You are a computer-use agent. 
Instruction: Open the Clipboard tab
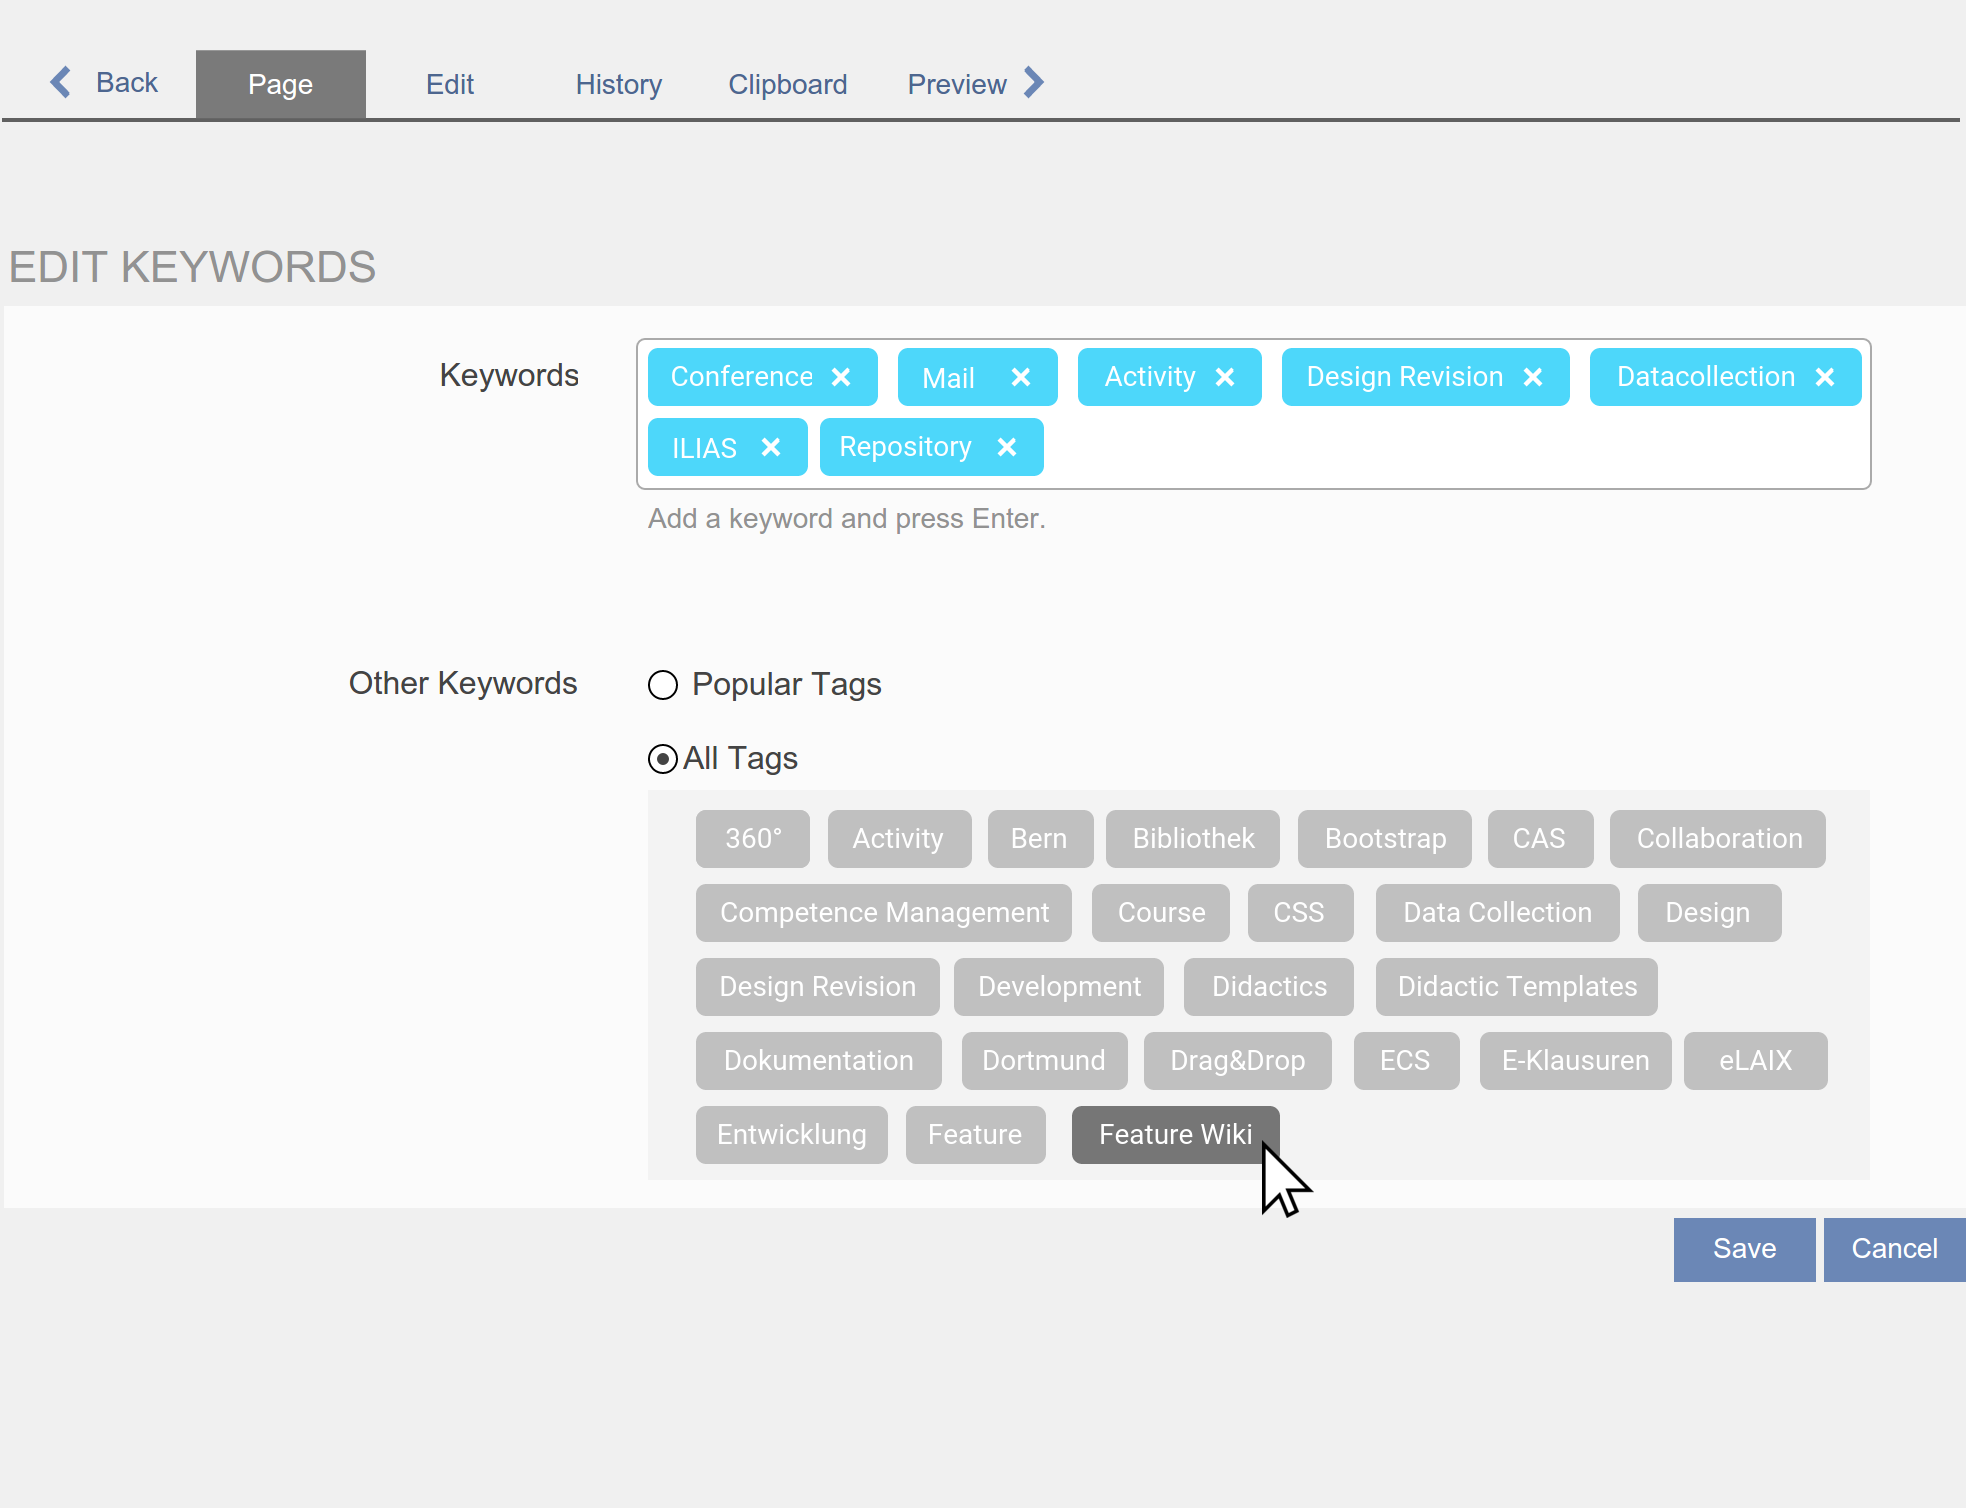pos(787,84)
